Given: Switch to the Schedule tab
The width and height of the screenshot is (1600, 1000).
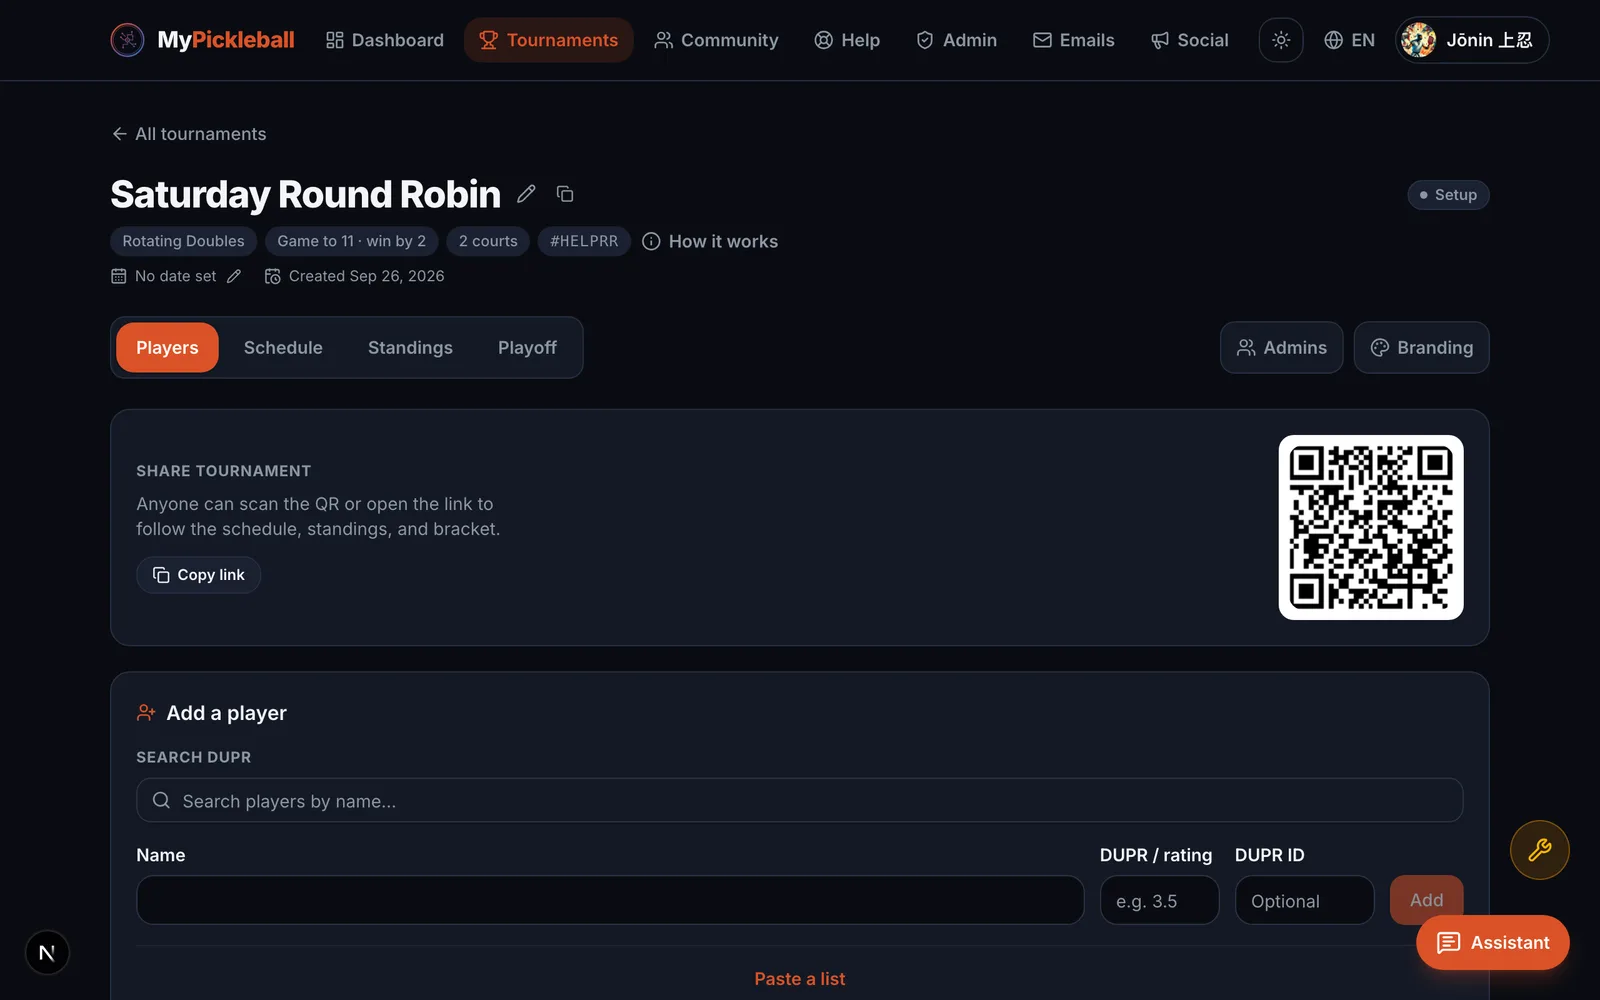Looking at the screenshot, I should [283, 347].
